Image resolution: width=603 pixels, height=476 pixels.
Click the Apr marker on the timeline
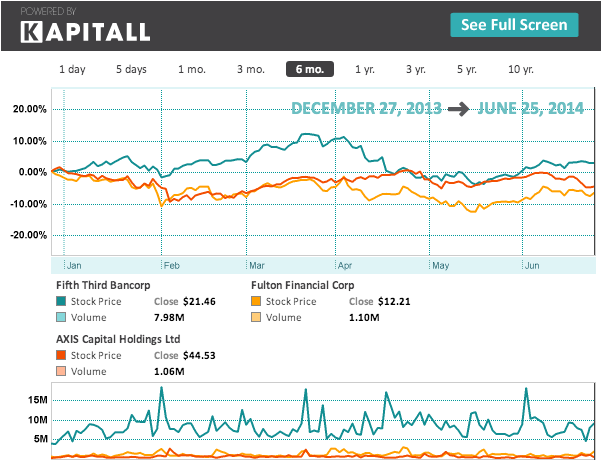(345, 265)
